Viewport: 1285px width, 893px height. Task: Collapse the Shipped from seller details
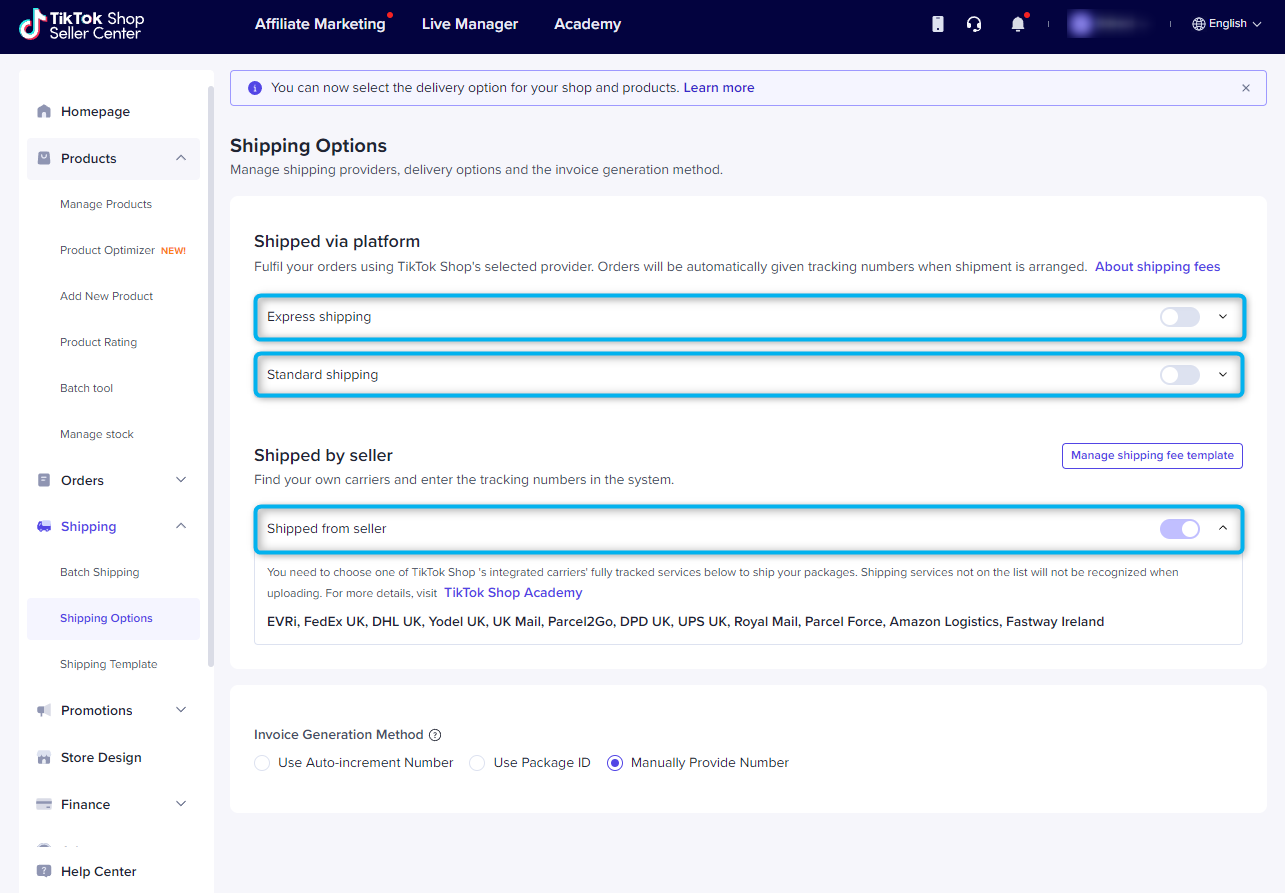(1223, 529)
